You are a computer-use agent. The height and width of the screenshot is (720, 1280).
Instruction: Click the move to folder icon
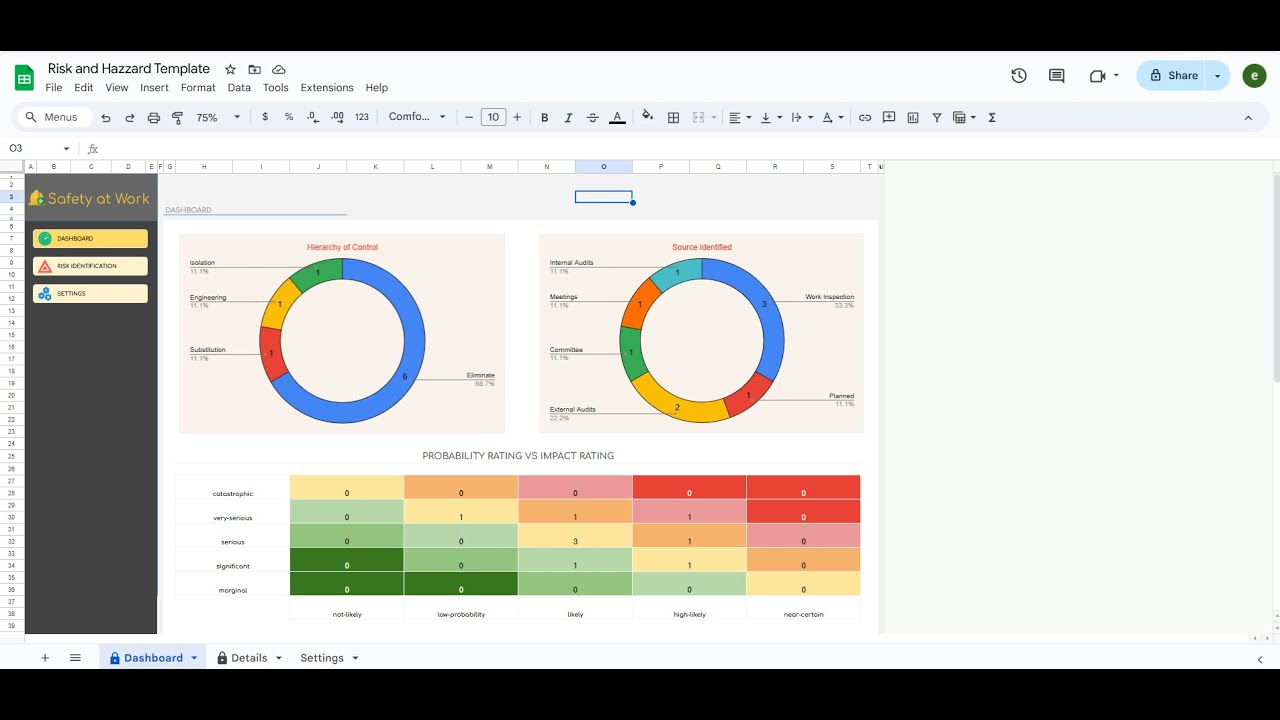pyautogui.click(x=254, y=69)
